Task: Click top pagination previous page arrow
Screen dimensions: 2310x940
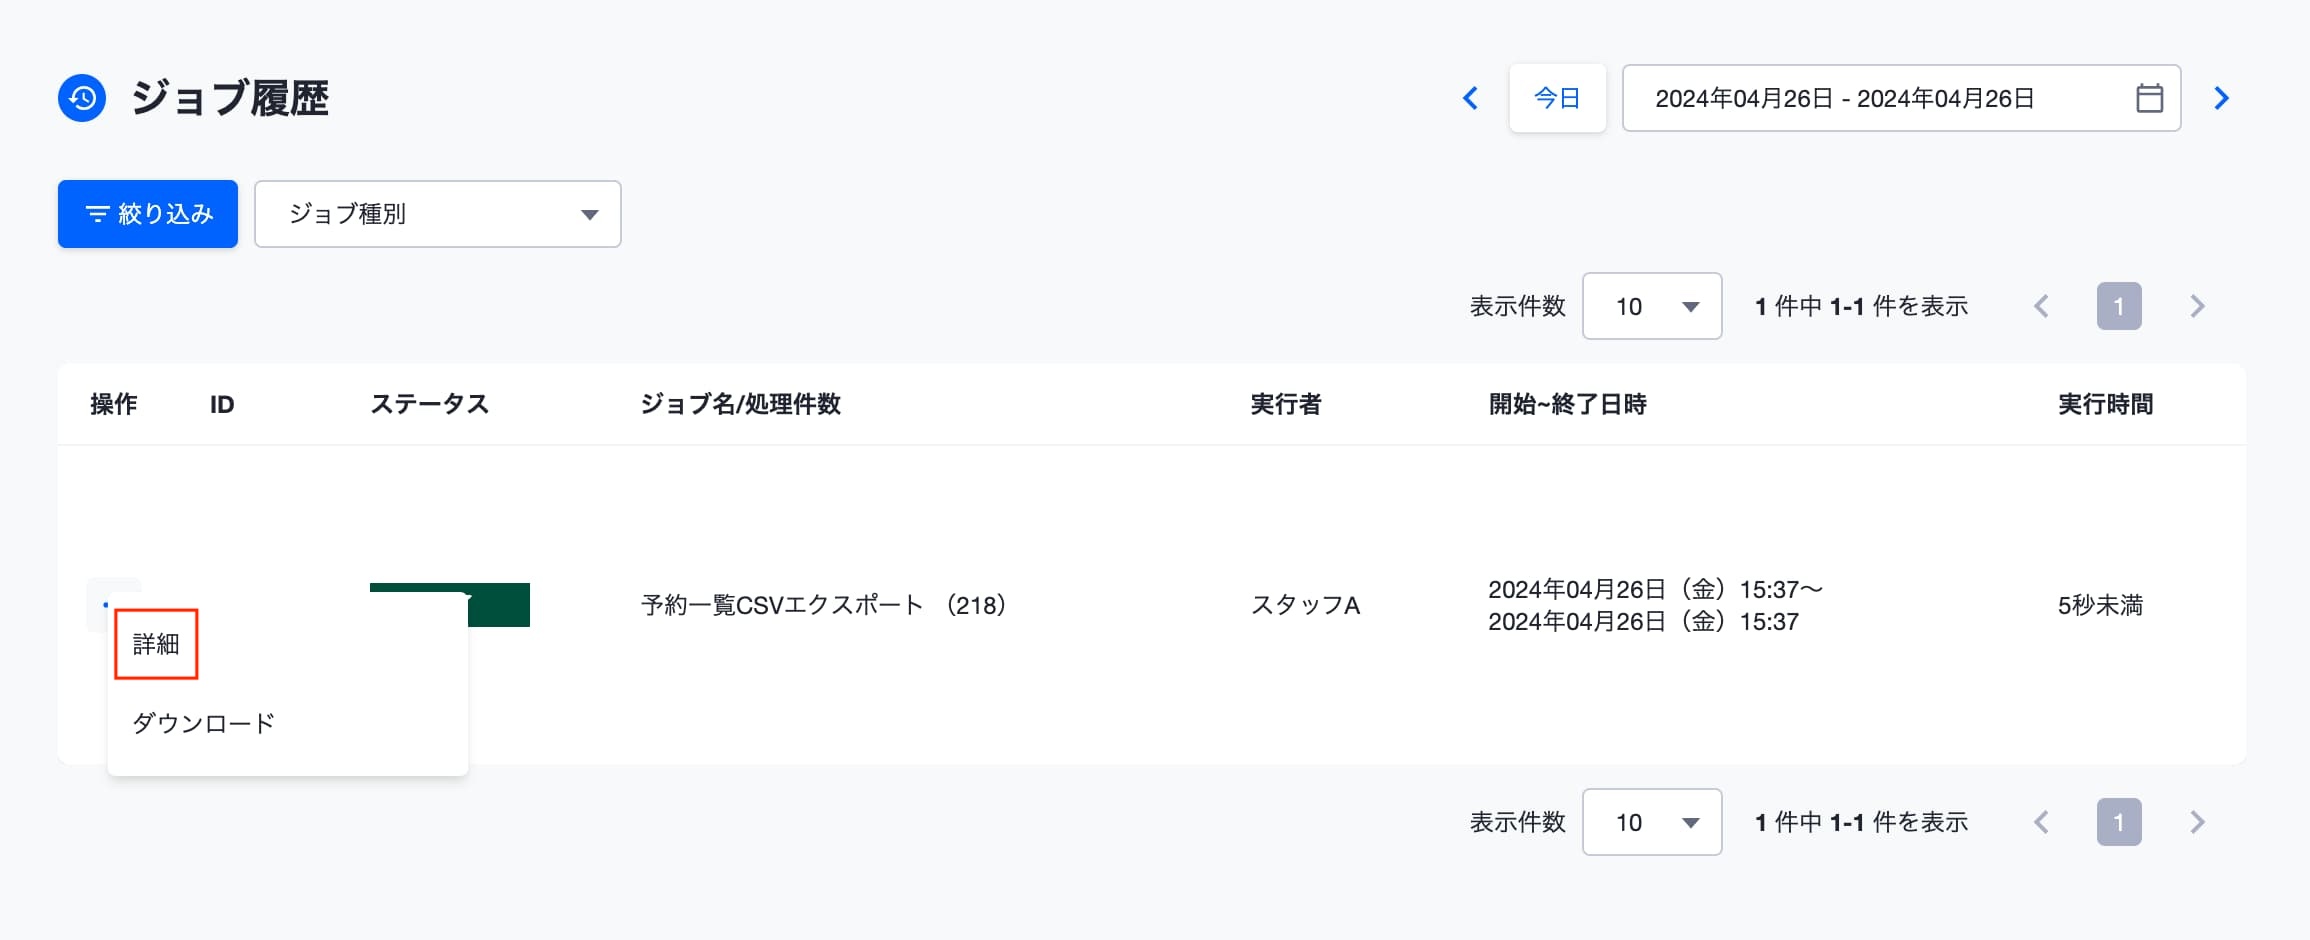Action: click(2041, 306)
